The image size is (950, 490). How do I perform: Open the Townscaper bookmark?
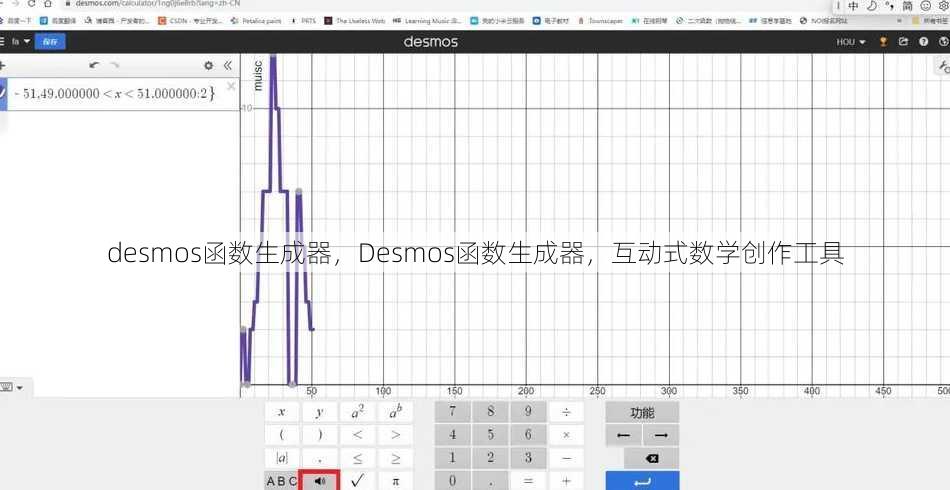600,21
